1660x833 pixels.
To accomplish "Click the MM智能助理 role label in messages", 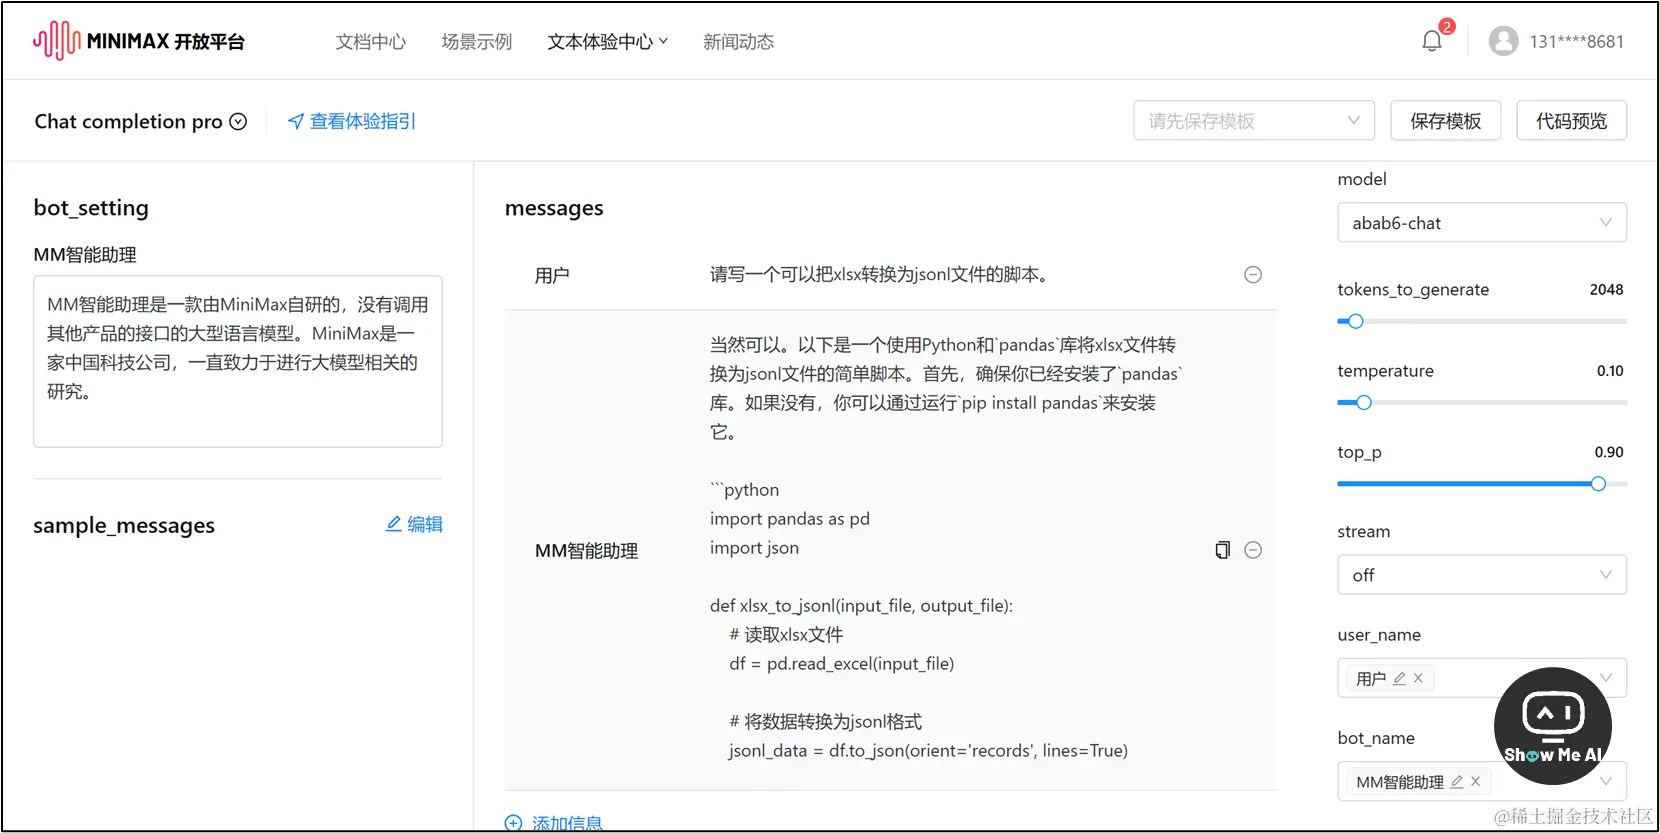I will pos(586,551).
